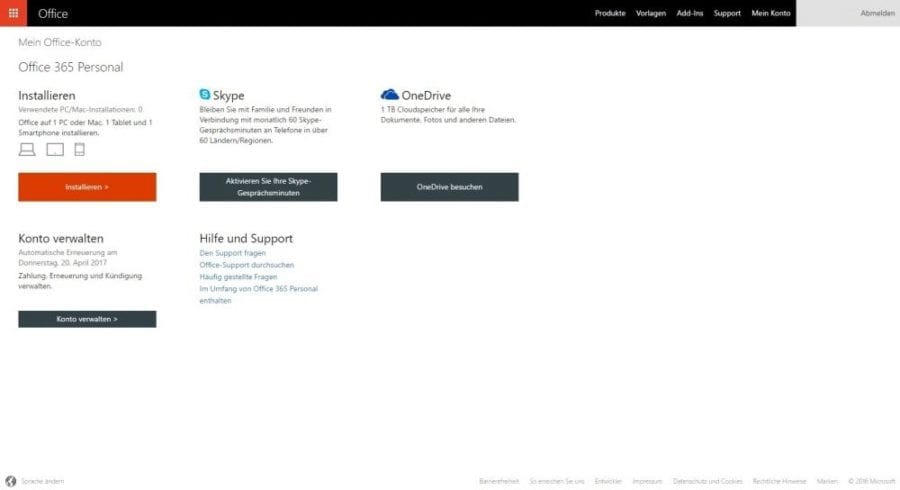Image resolution: width=900 pixels, height=490 pixels.
Task: Open Office-Support durchsuchen link
Action: pyautogui.click(x=247, y=265)
